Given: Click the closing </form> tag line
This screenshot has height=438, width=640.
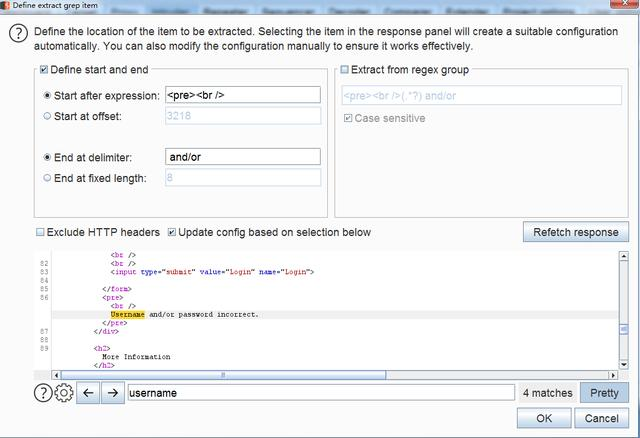Looking at the screenshot, I should click(117, 289).
